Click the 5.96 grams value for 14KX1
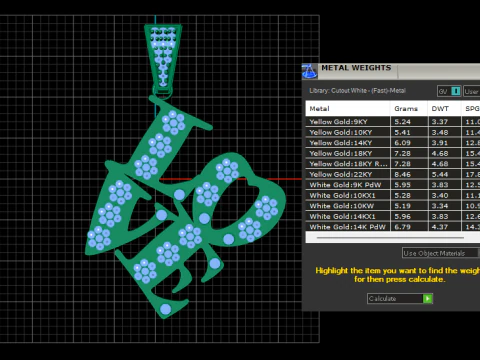The height and width of the screenshot is (360, 480). pos(402,217)
